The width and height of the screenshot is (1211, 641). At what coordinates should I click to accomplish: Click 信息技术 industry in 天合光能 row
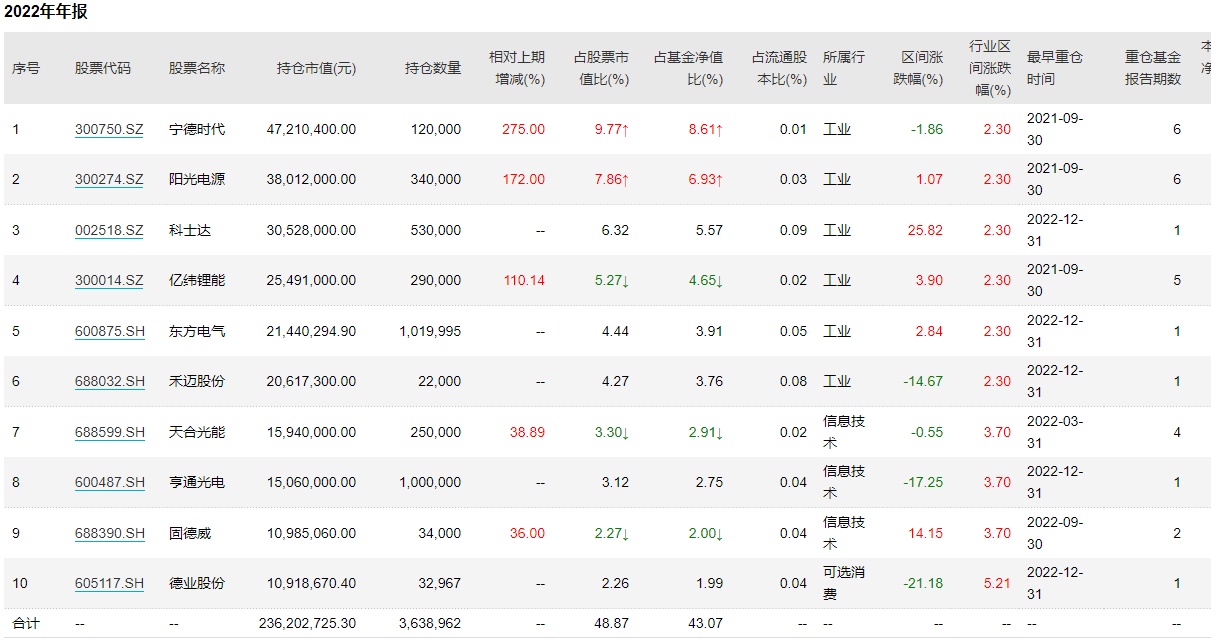(x=844, y=432)
